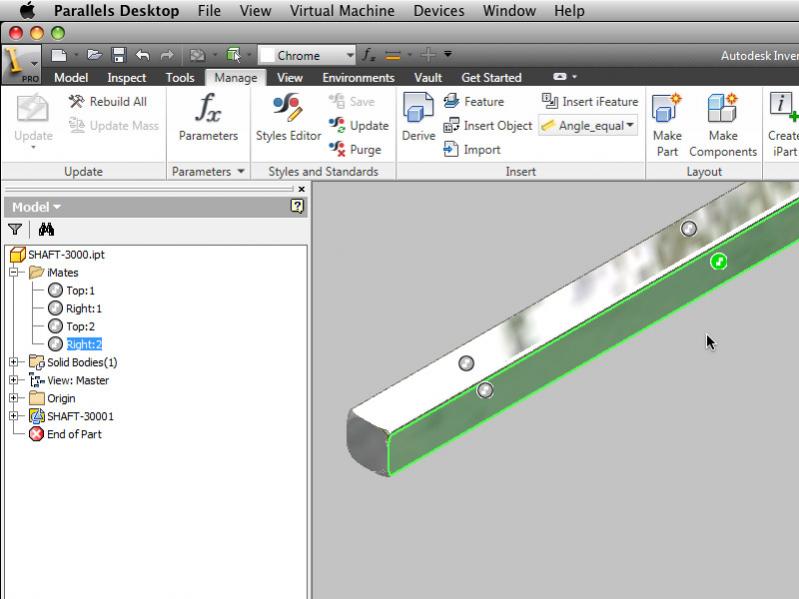This screenshot has height=599, width=799.
Task: Click the Import tool
Action: 472,149
